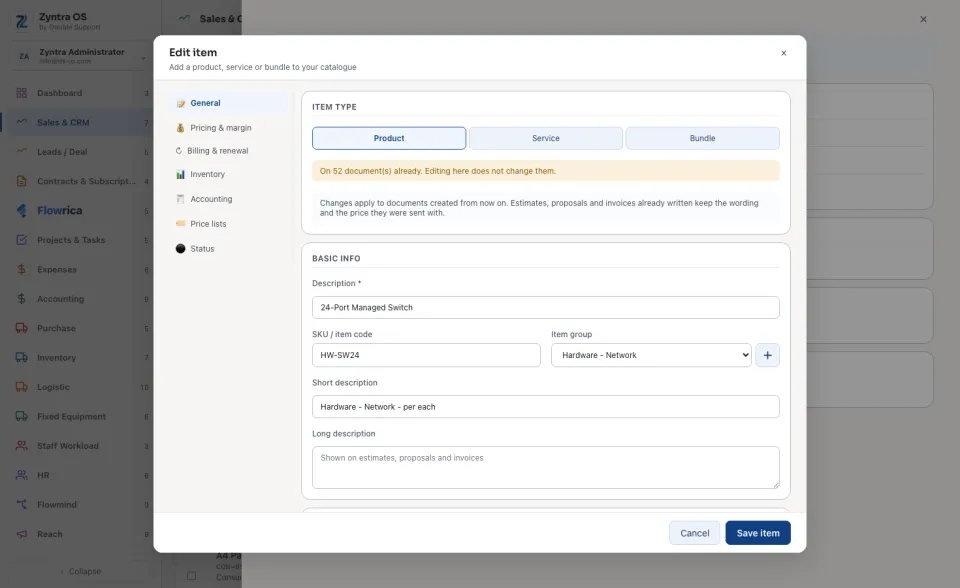Click the General pencil icon
The width and height of the screenshot is (960, 588).
tap(181, 104)
